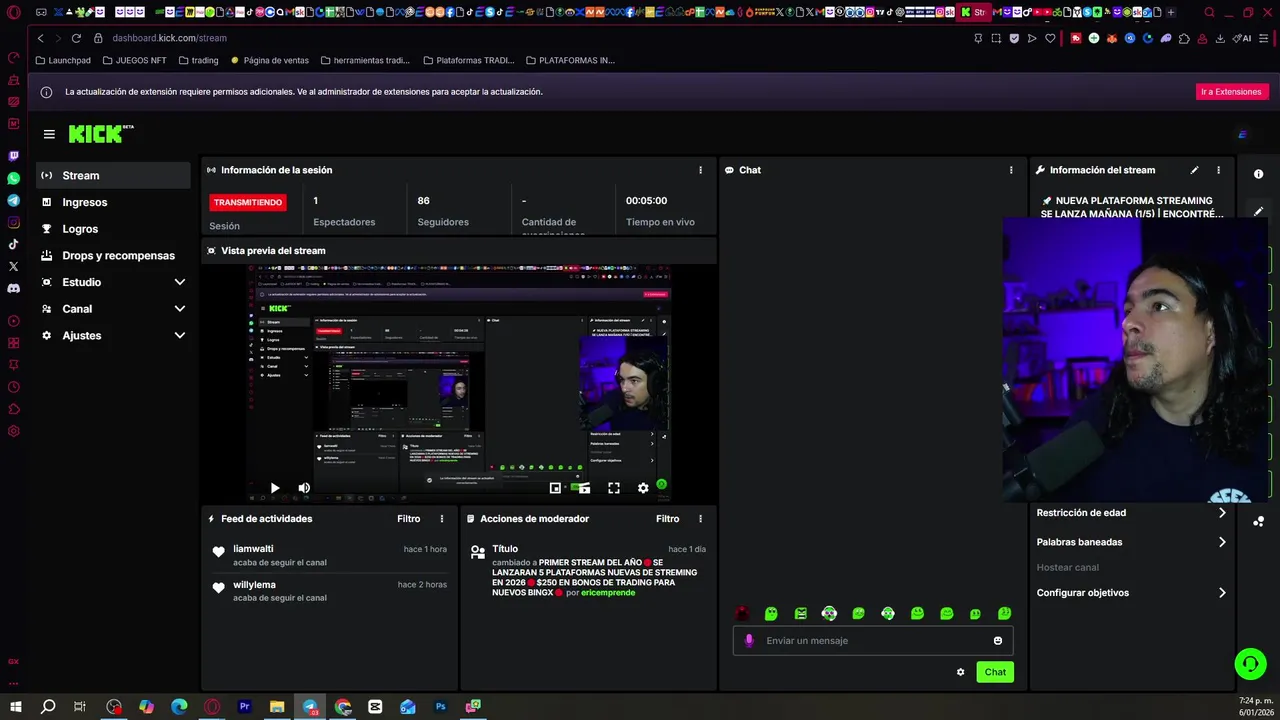Click the TRANSMITIENDO status badge

[248, 202]
